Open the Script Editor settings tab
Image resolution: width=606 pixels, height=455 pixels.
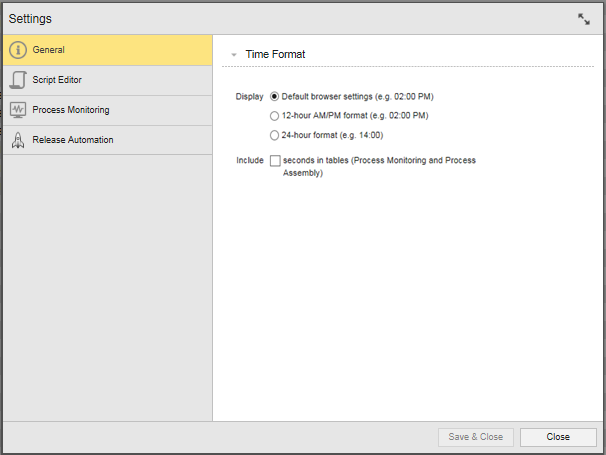(x=107, y=80)
